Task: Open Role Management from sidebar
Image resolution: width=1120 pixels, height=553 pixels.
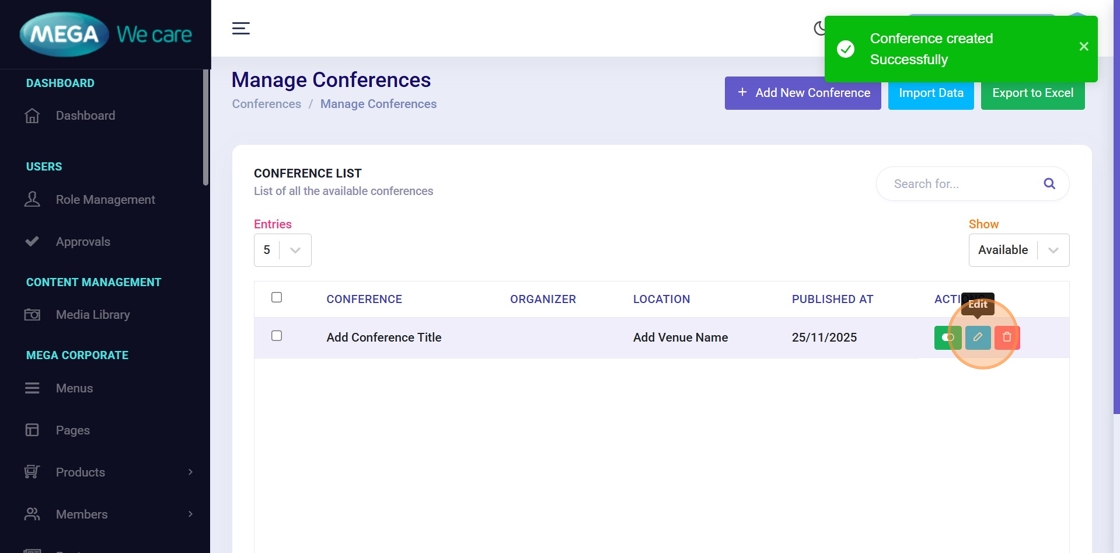Action: [105, 200]
